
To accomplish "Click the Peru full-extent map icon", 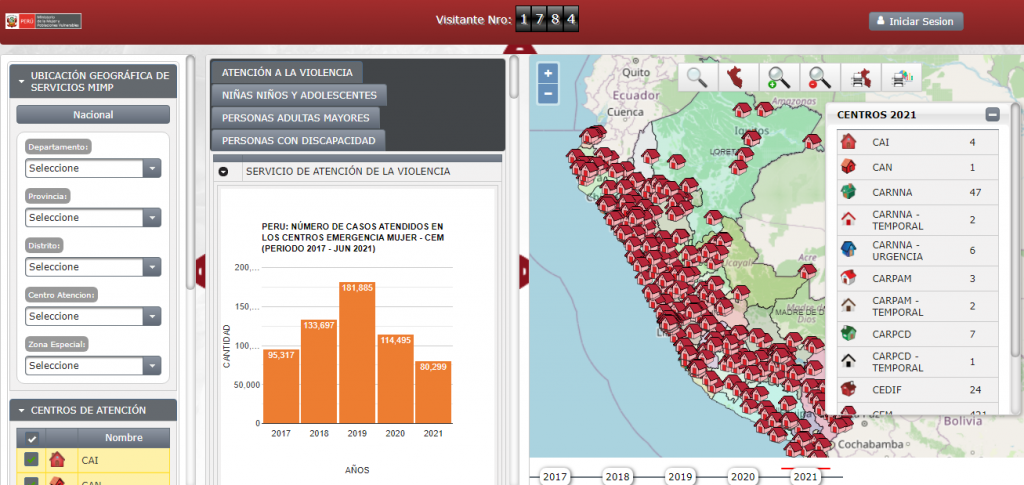I will click(736, 77).
